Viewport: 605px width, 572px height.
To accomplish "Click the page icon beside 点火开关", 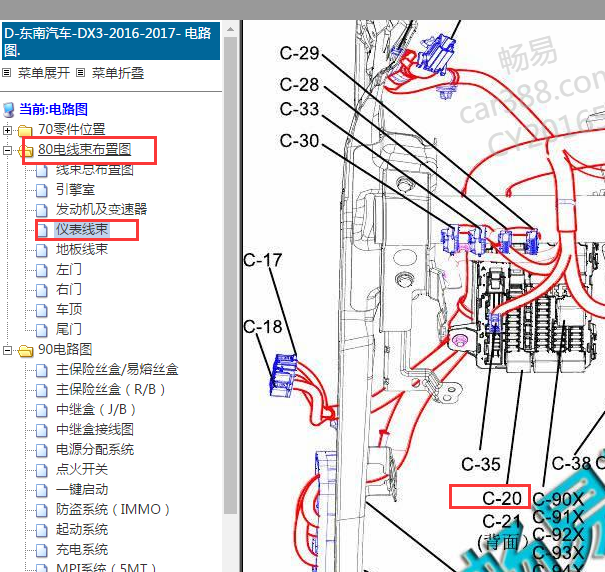I will [x=42, y=470].
